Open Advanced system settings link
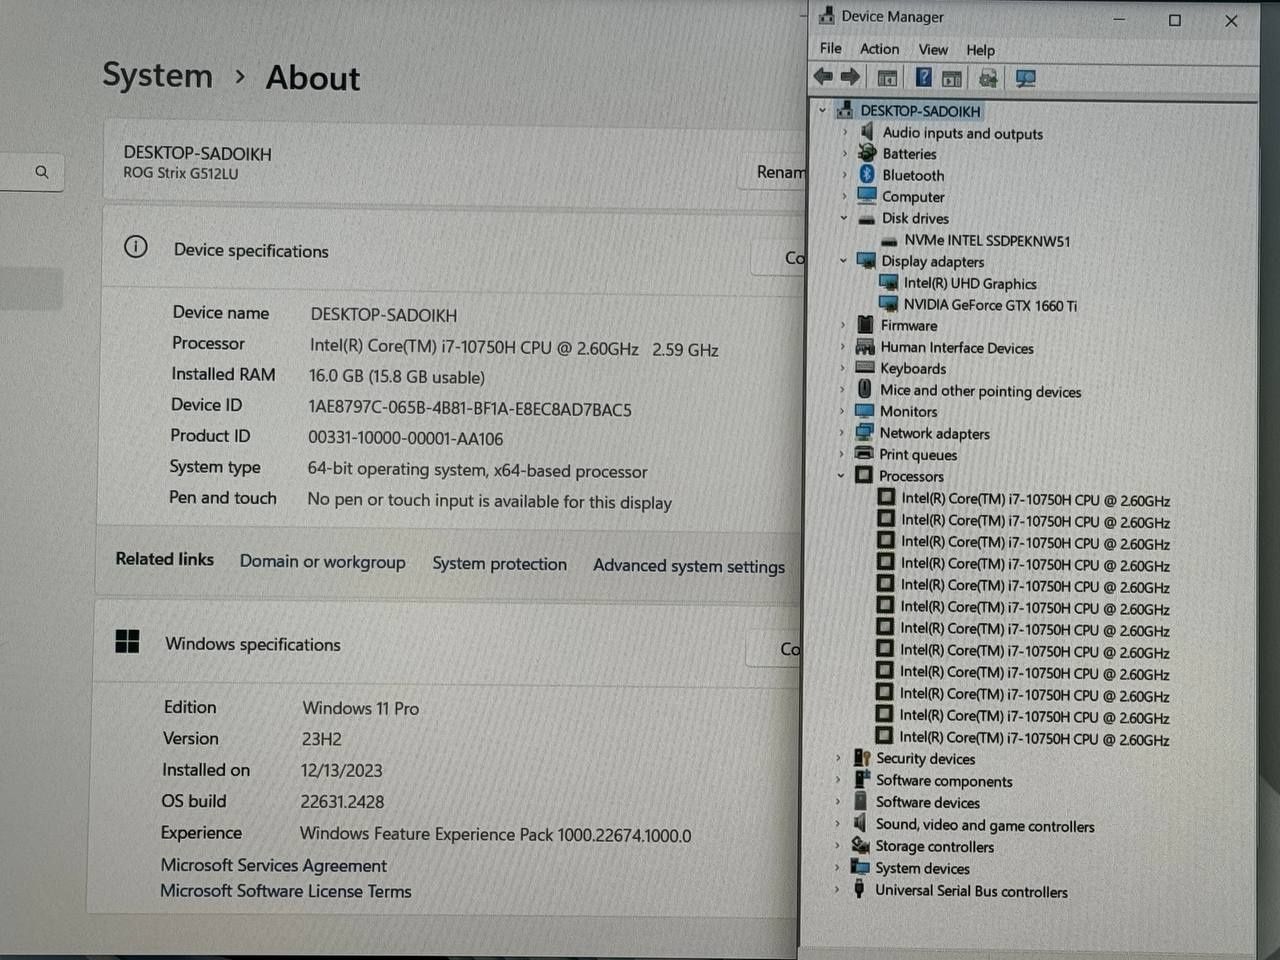This screenshot has height=960, width=1280. click(689, 566)
